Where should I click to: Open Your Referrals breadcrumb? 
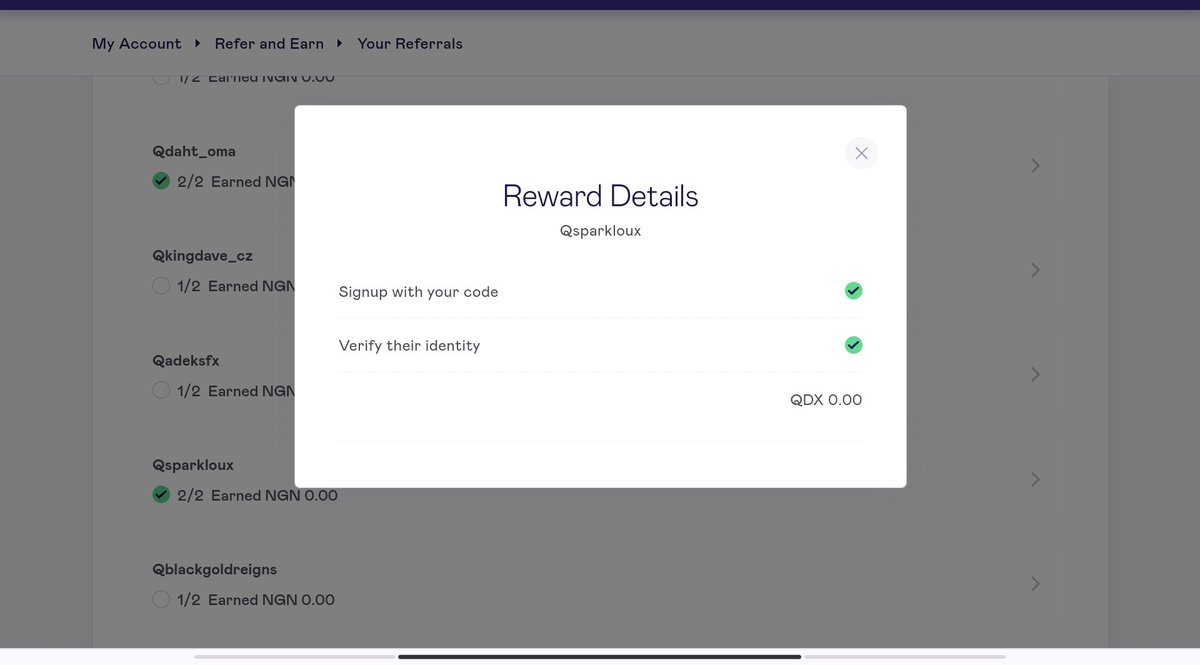coord(410,44)
